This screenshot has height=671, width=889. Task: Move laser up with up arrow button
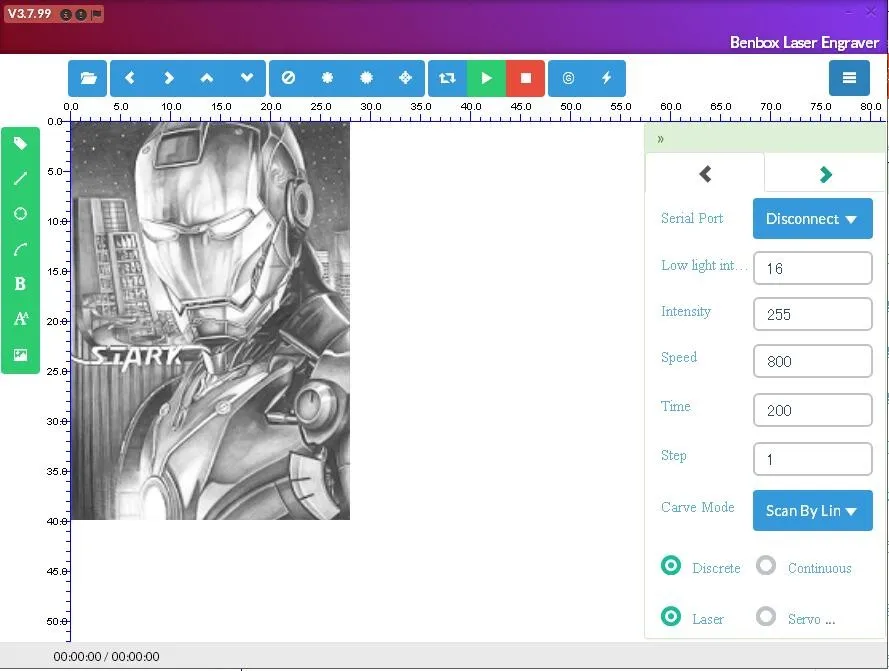point(207,78)
